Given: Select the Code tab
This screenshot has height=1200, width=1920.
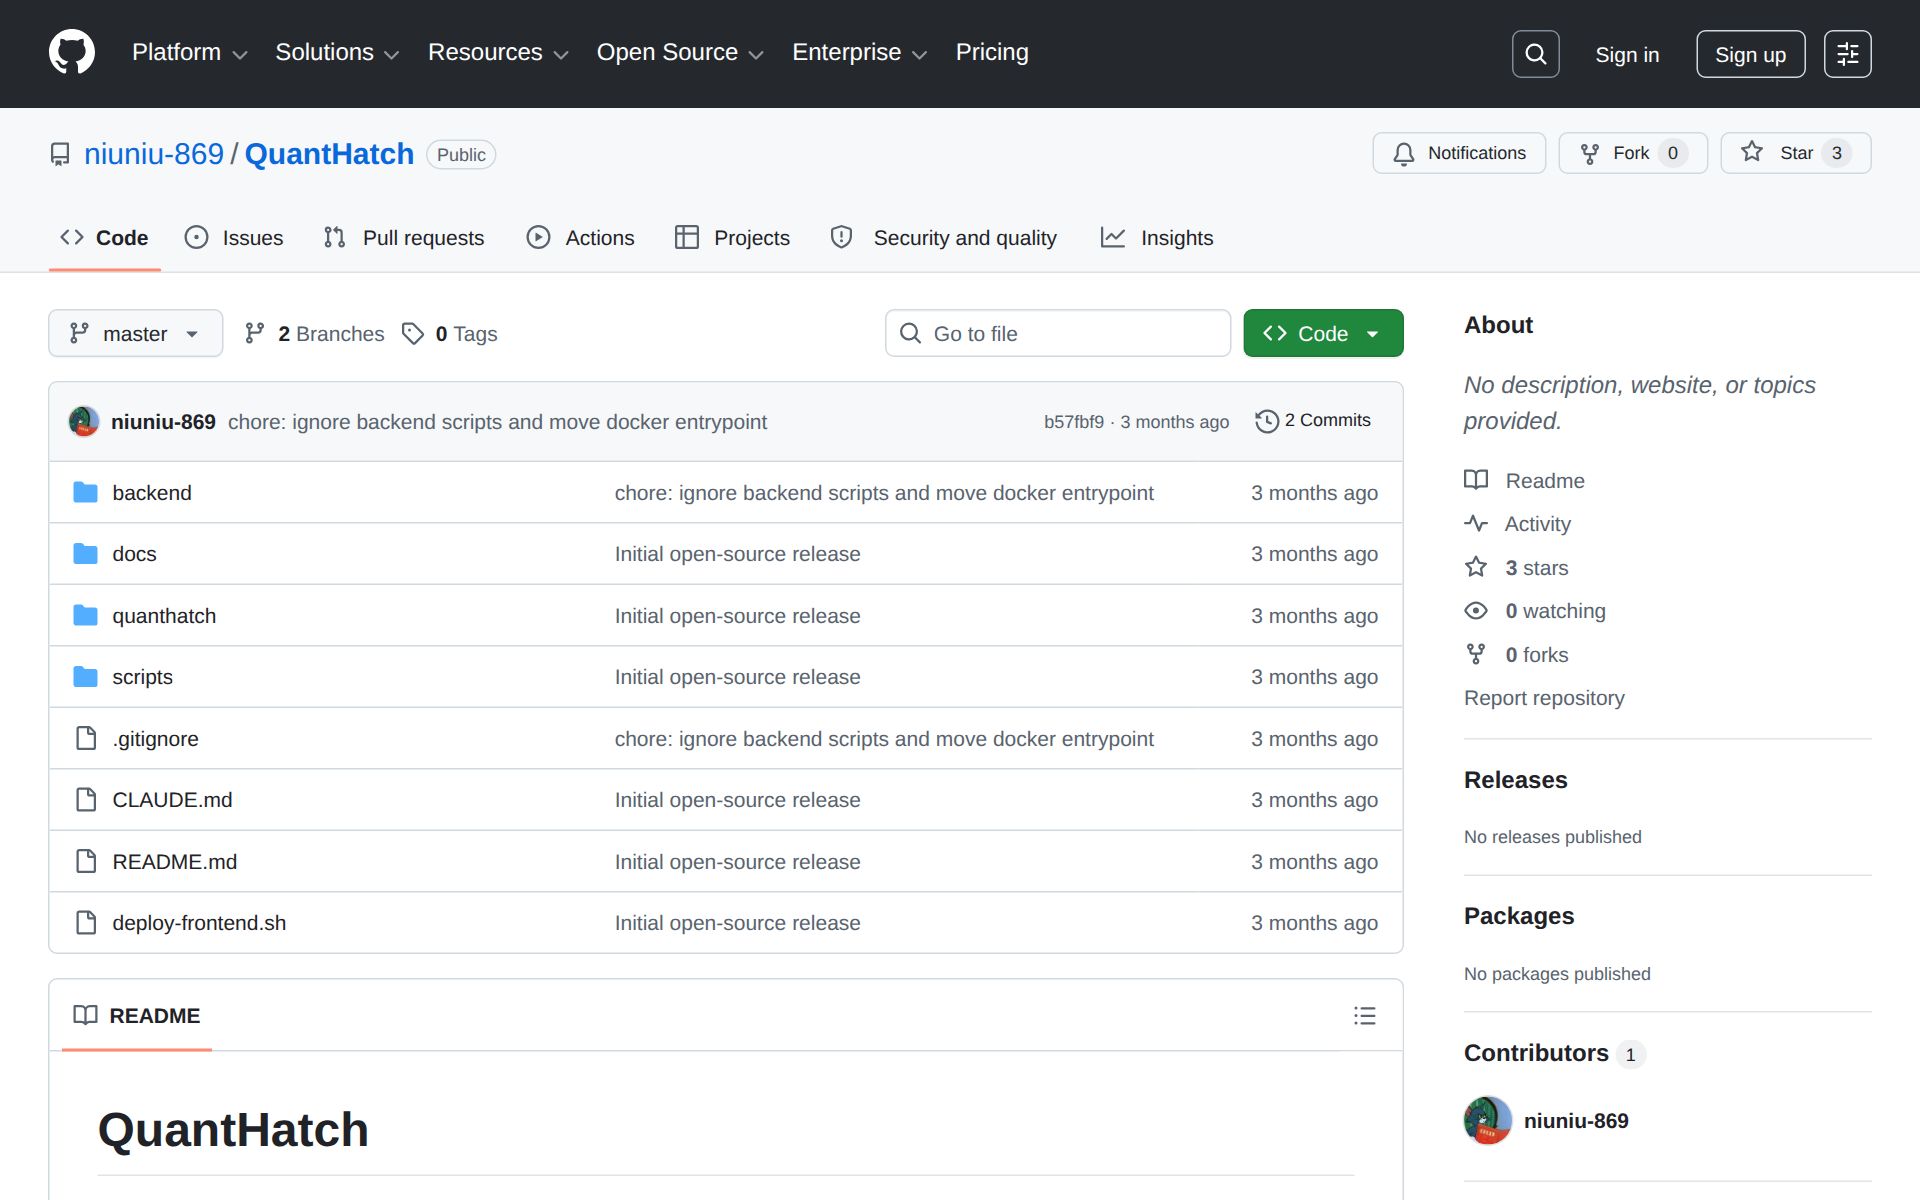Looking at the screenshot, I should tap(105, 237).
